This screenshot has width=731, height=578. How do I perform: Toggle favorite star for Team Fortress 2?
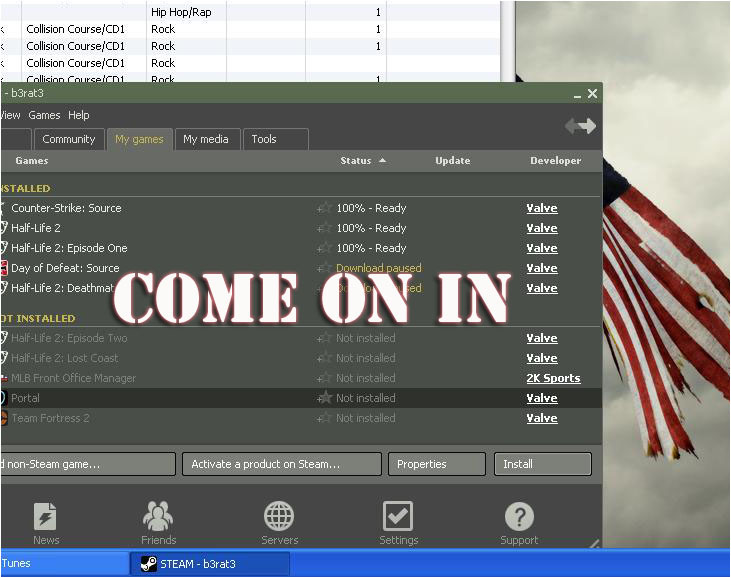coord(324,418)
